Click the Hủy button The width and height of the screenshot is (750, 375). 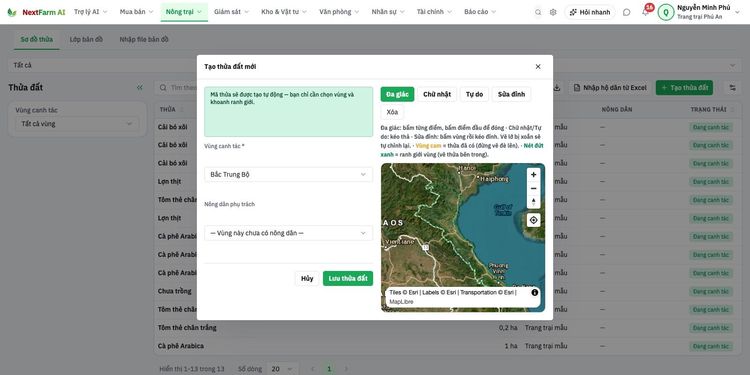(x=307, y=278)
